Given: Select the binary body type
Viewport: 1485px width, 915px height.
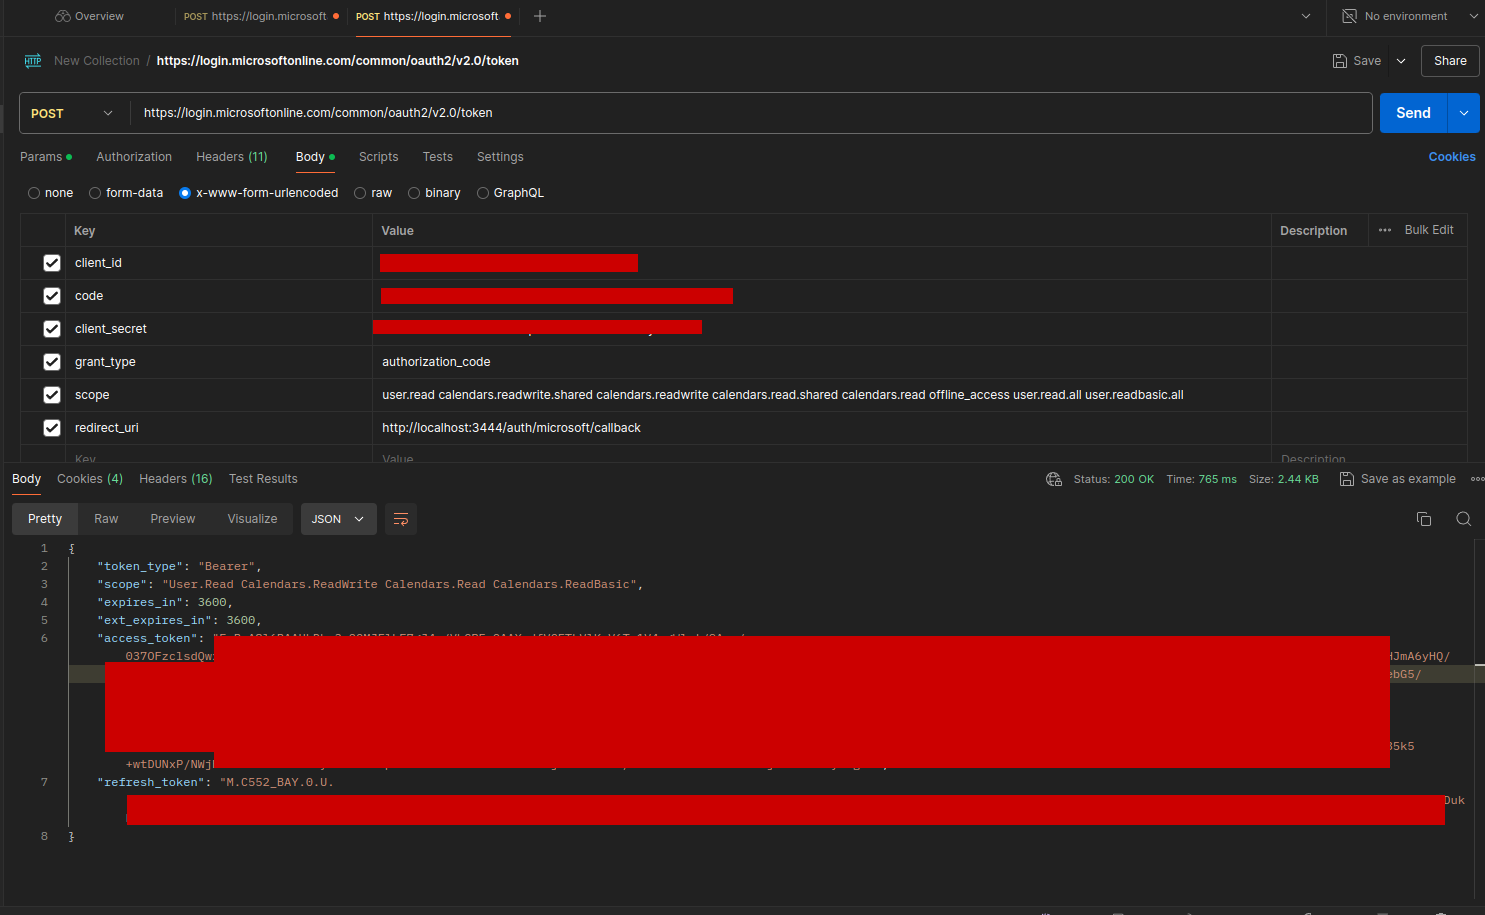Looking at the screenshot, I should pos(414,193).
